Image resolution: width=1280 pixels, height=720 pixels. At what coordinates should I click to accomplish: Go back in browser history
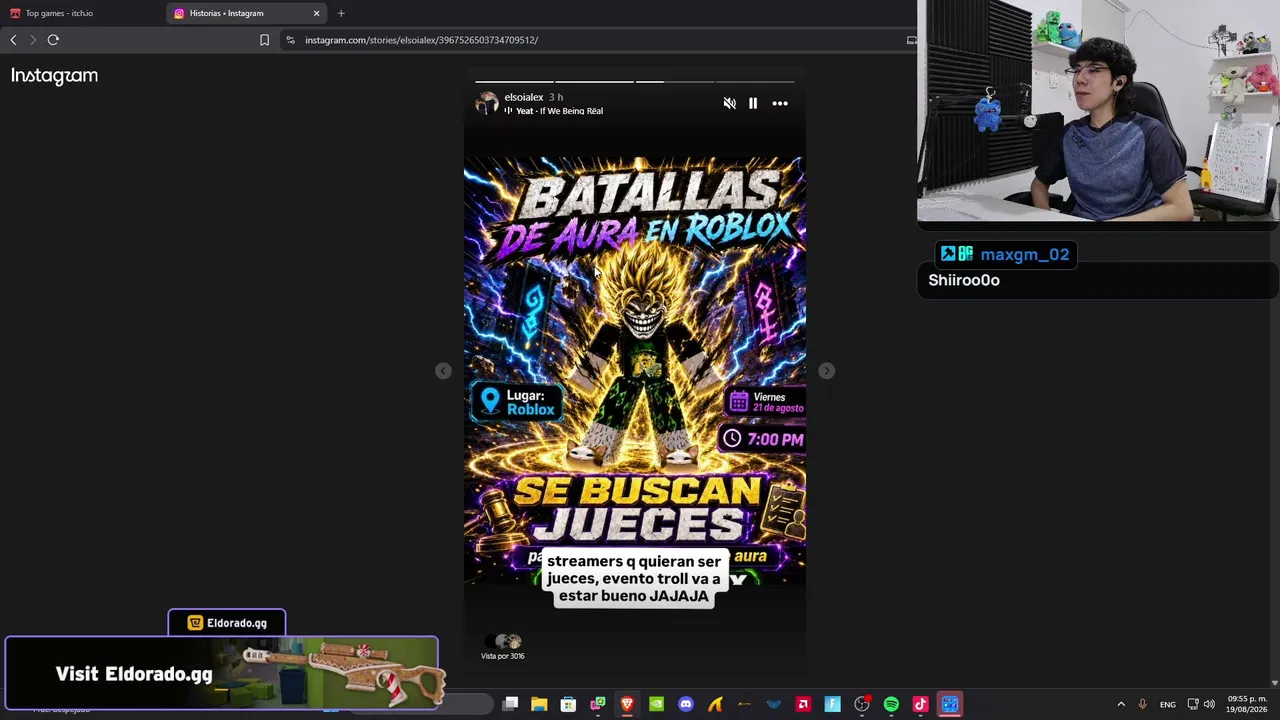[x=13, y=40]
